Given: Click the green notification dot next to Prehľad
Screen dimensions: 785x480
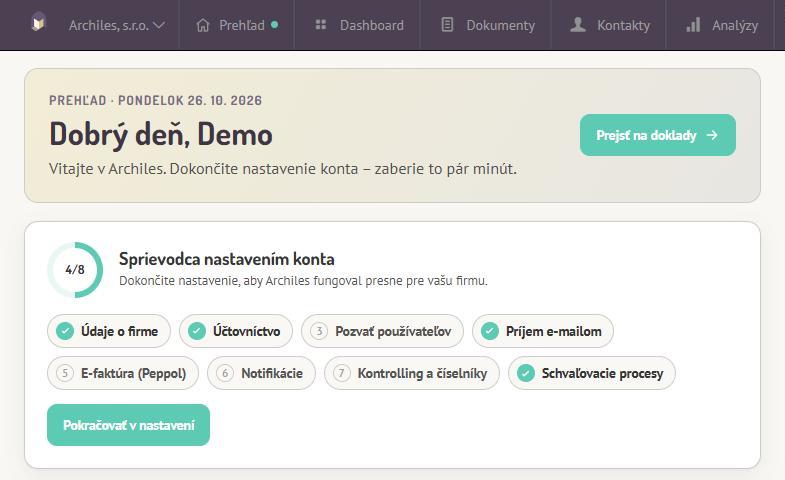Looking at the screenshot, I should 274,25.
